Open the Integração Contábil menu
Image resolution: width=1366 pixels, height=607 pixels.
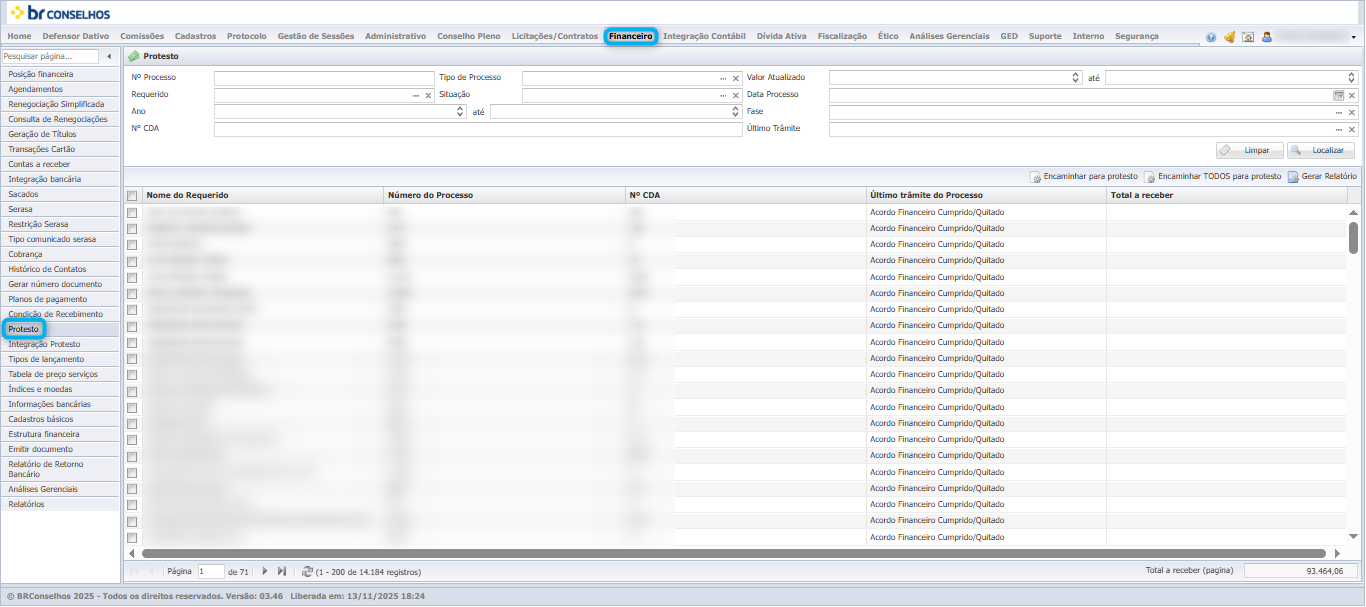704,36
